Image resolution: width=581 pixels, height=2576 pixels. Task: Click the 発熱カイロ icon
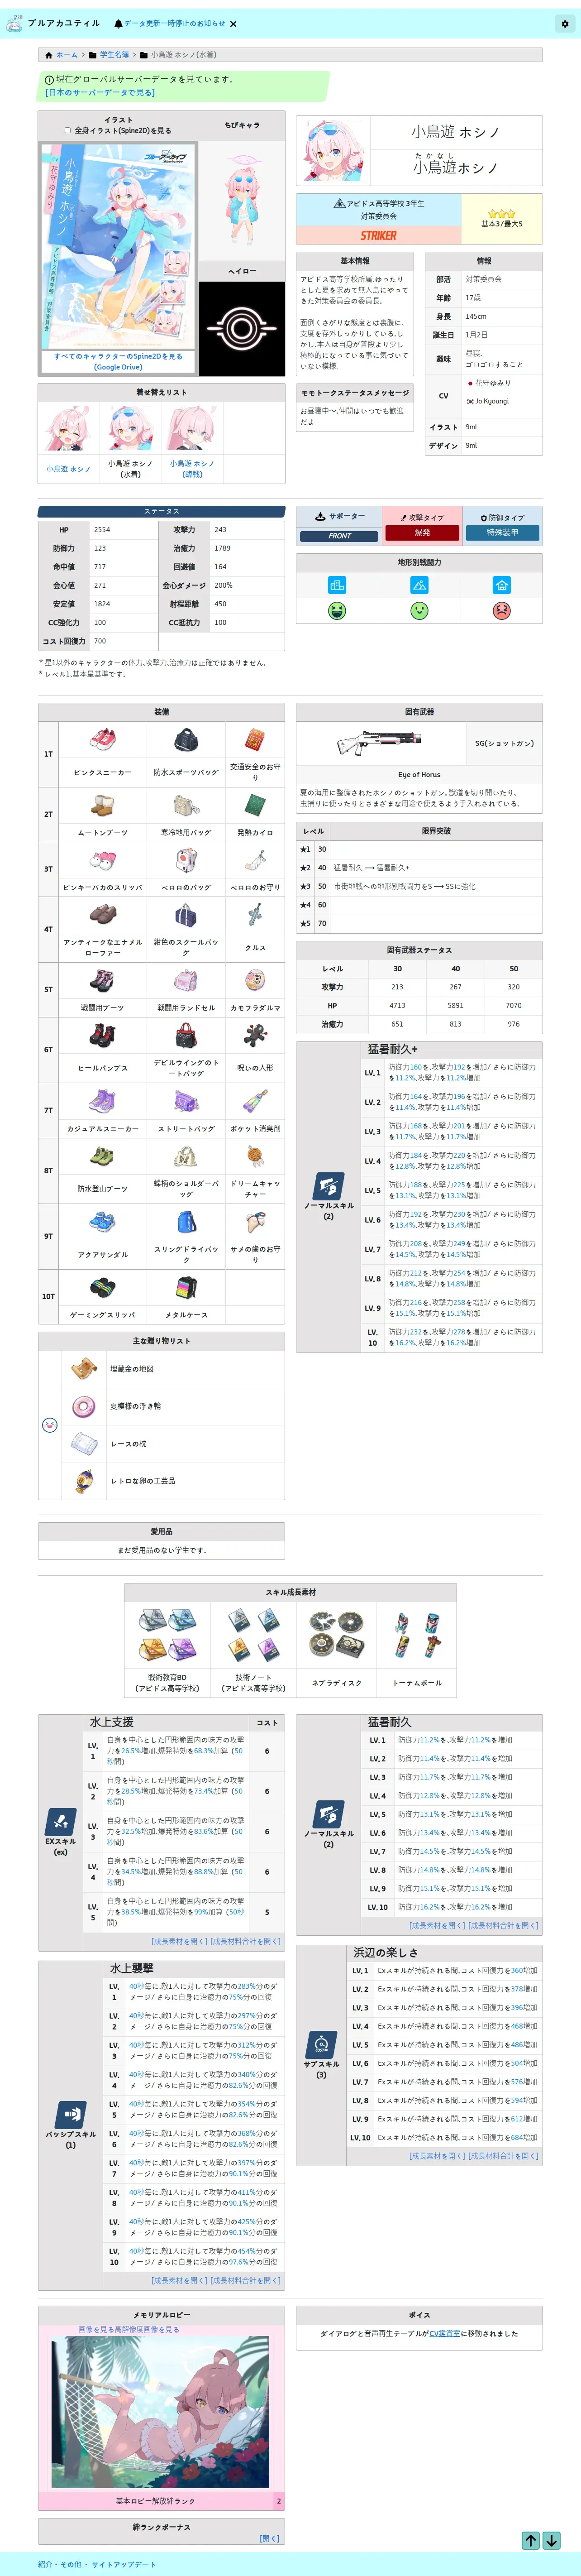click(x=255, y=804)
